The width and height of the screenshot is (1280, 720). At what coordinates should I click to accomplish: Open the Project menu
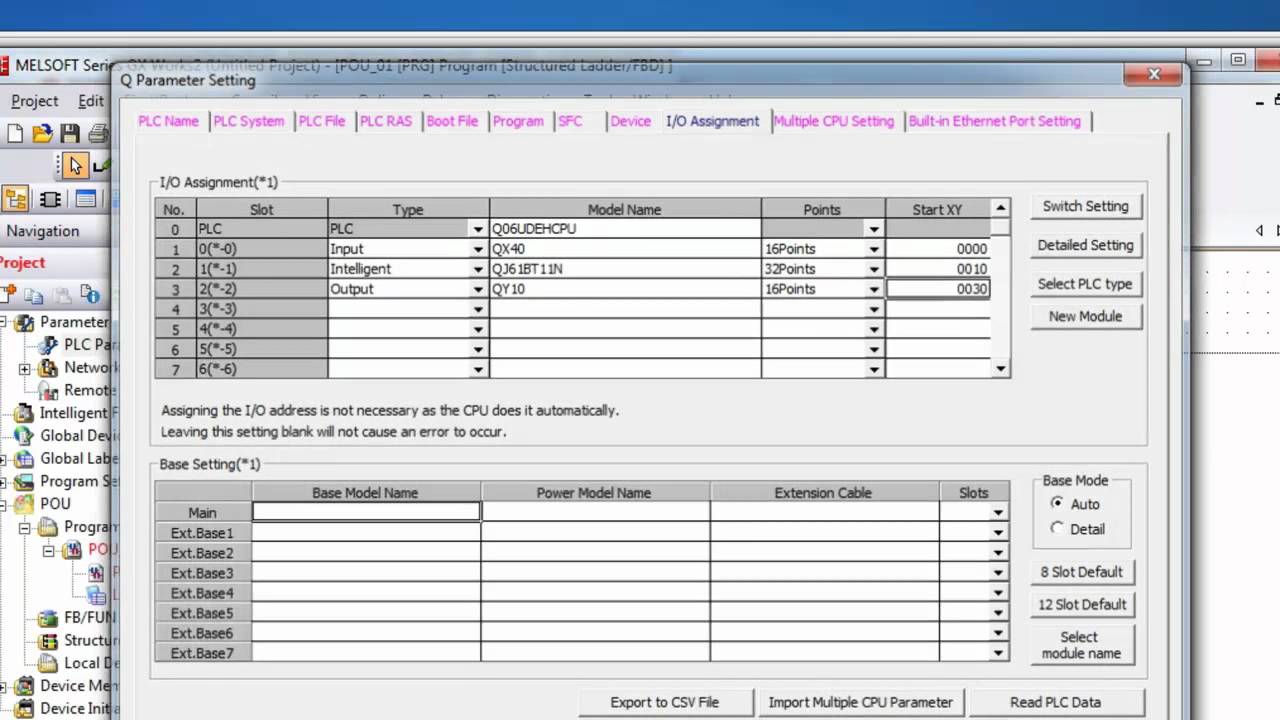(34, 101)
